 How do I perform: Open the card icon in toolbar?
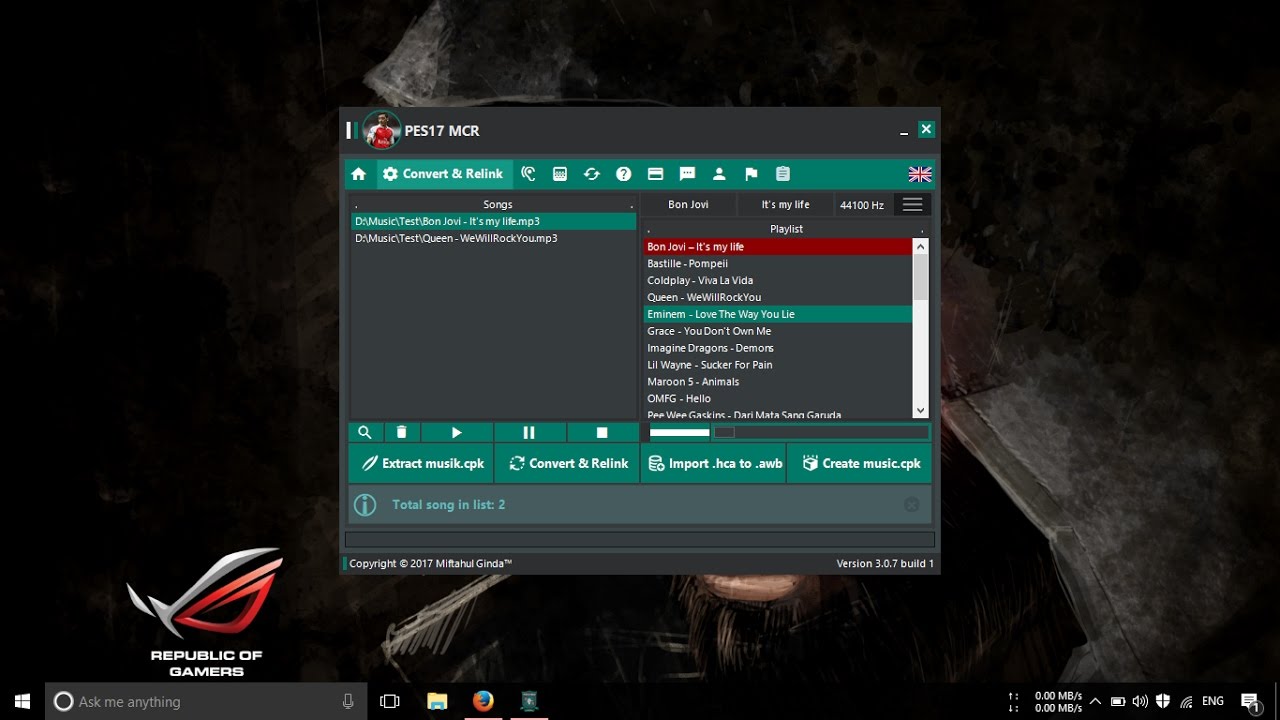(656, 174)
